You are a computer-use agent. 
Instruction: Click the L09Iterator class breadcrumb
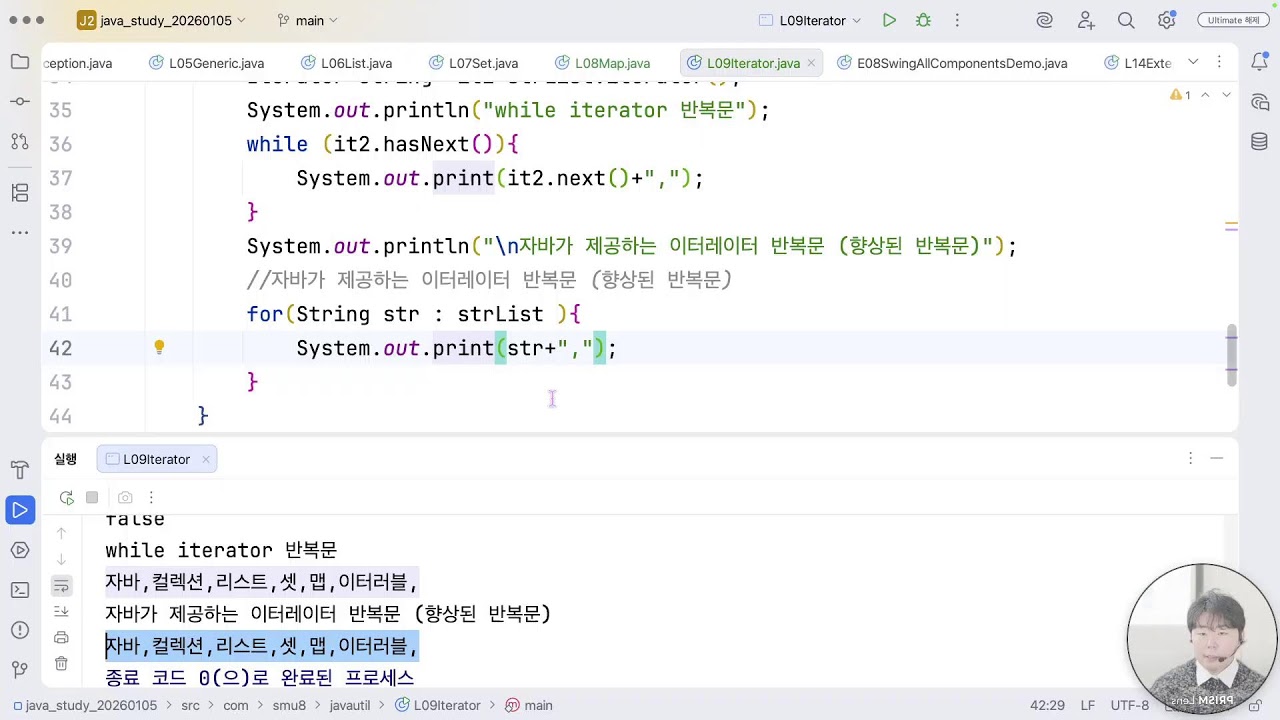(x=437, y=705)
